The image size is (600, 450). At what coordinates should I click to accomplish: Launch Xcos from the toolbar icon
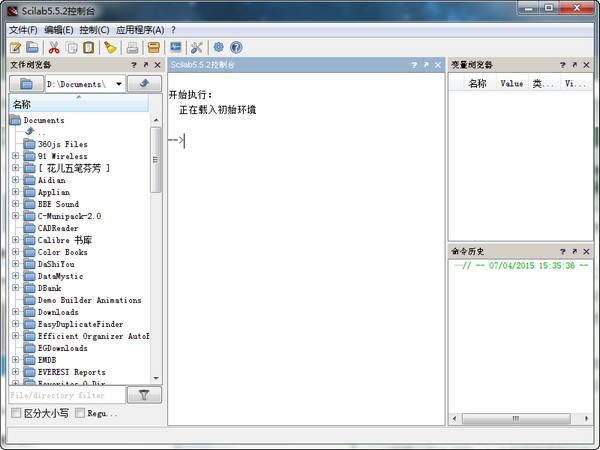(176, 47)
